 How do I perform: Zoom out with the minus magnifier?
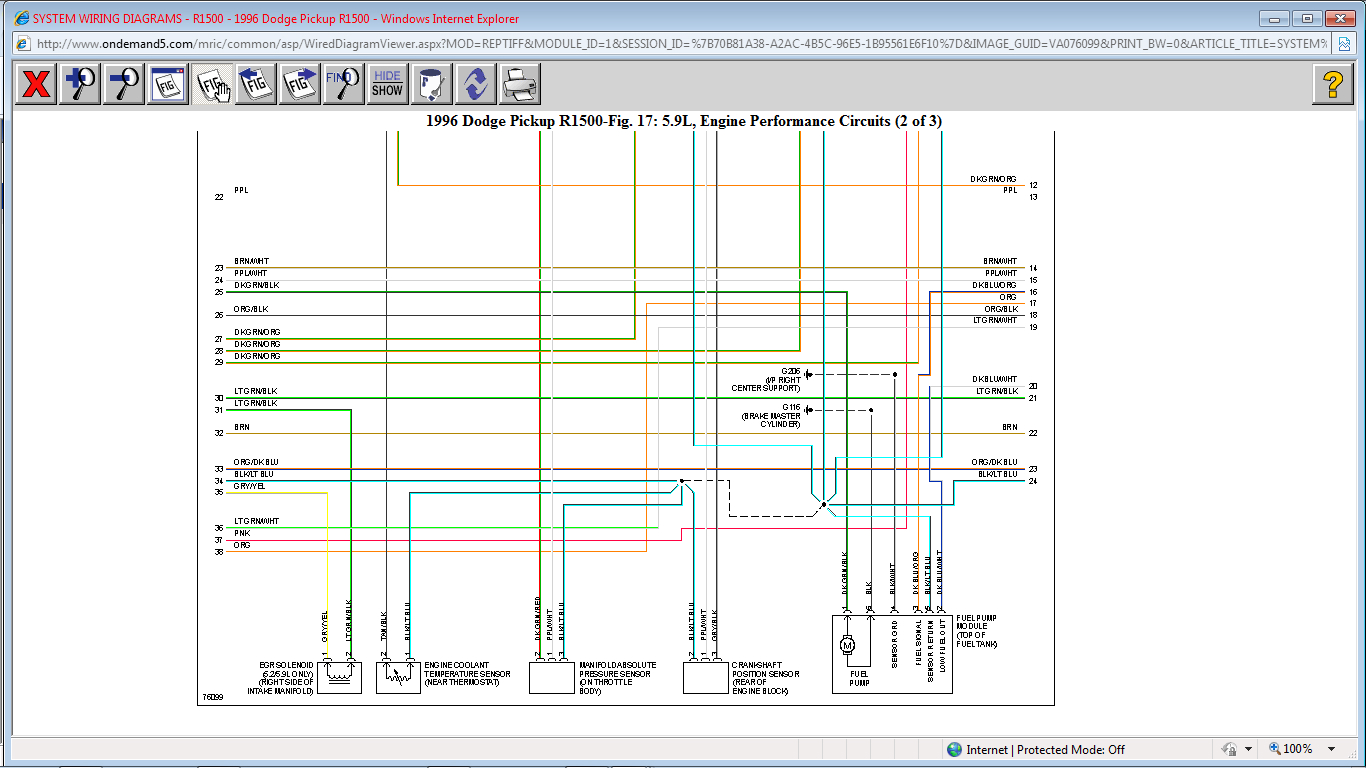[124, 84]
